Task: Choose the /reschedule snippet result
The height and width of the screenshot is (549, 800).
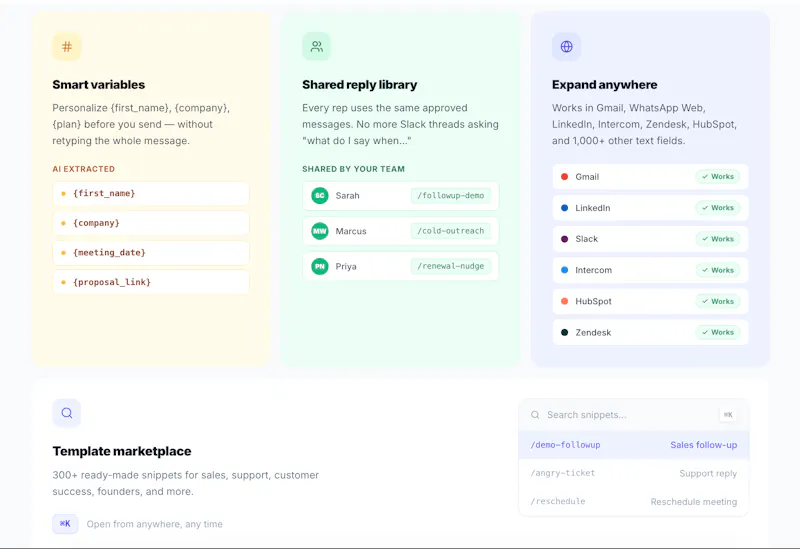Action: click(634, 502)
